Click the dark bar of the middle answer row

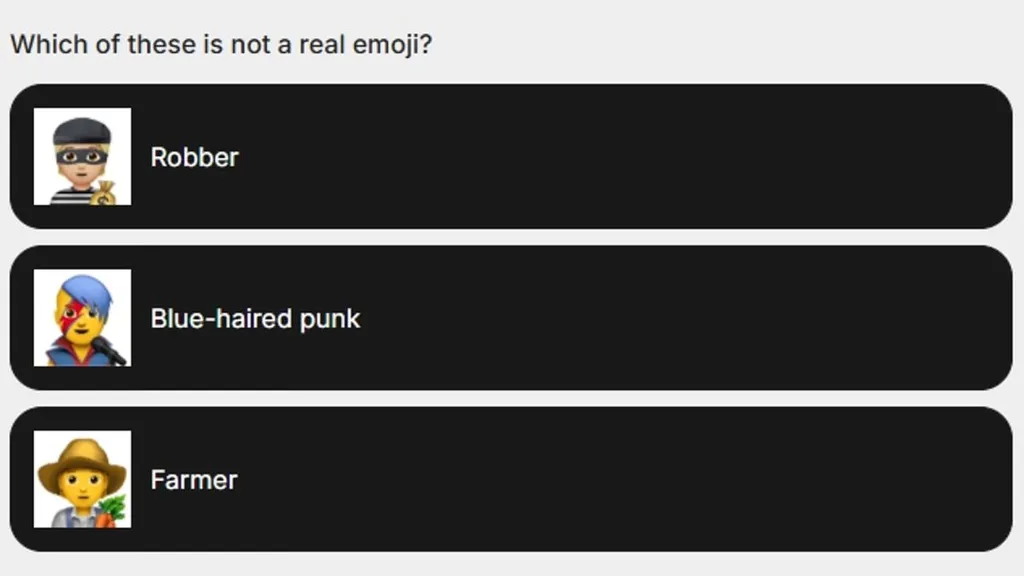click(x=600, y=319)
